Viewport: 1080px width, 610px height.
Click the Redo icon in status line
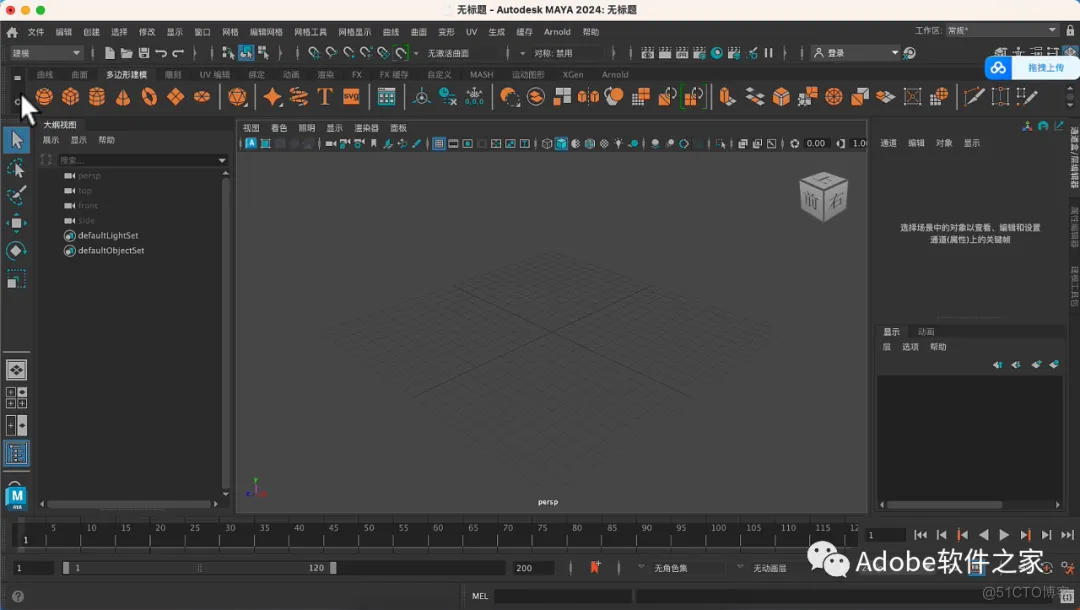[x=178, y=53]
